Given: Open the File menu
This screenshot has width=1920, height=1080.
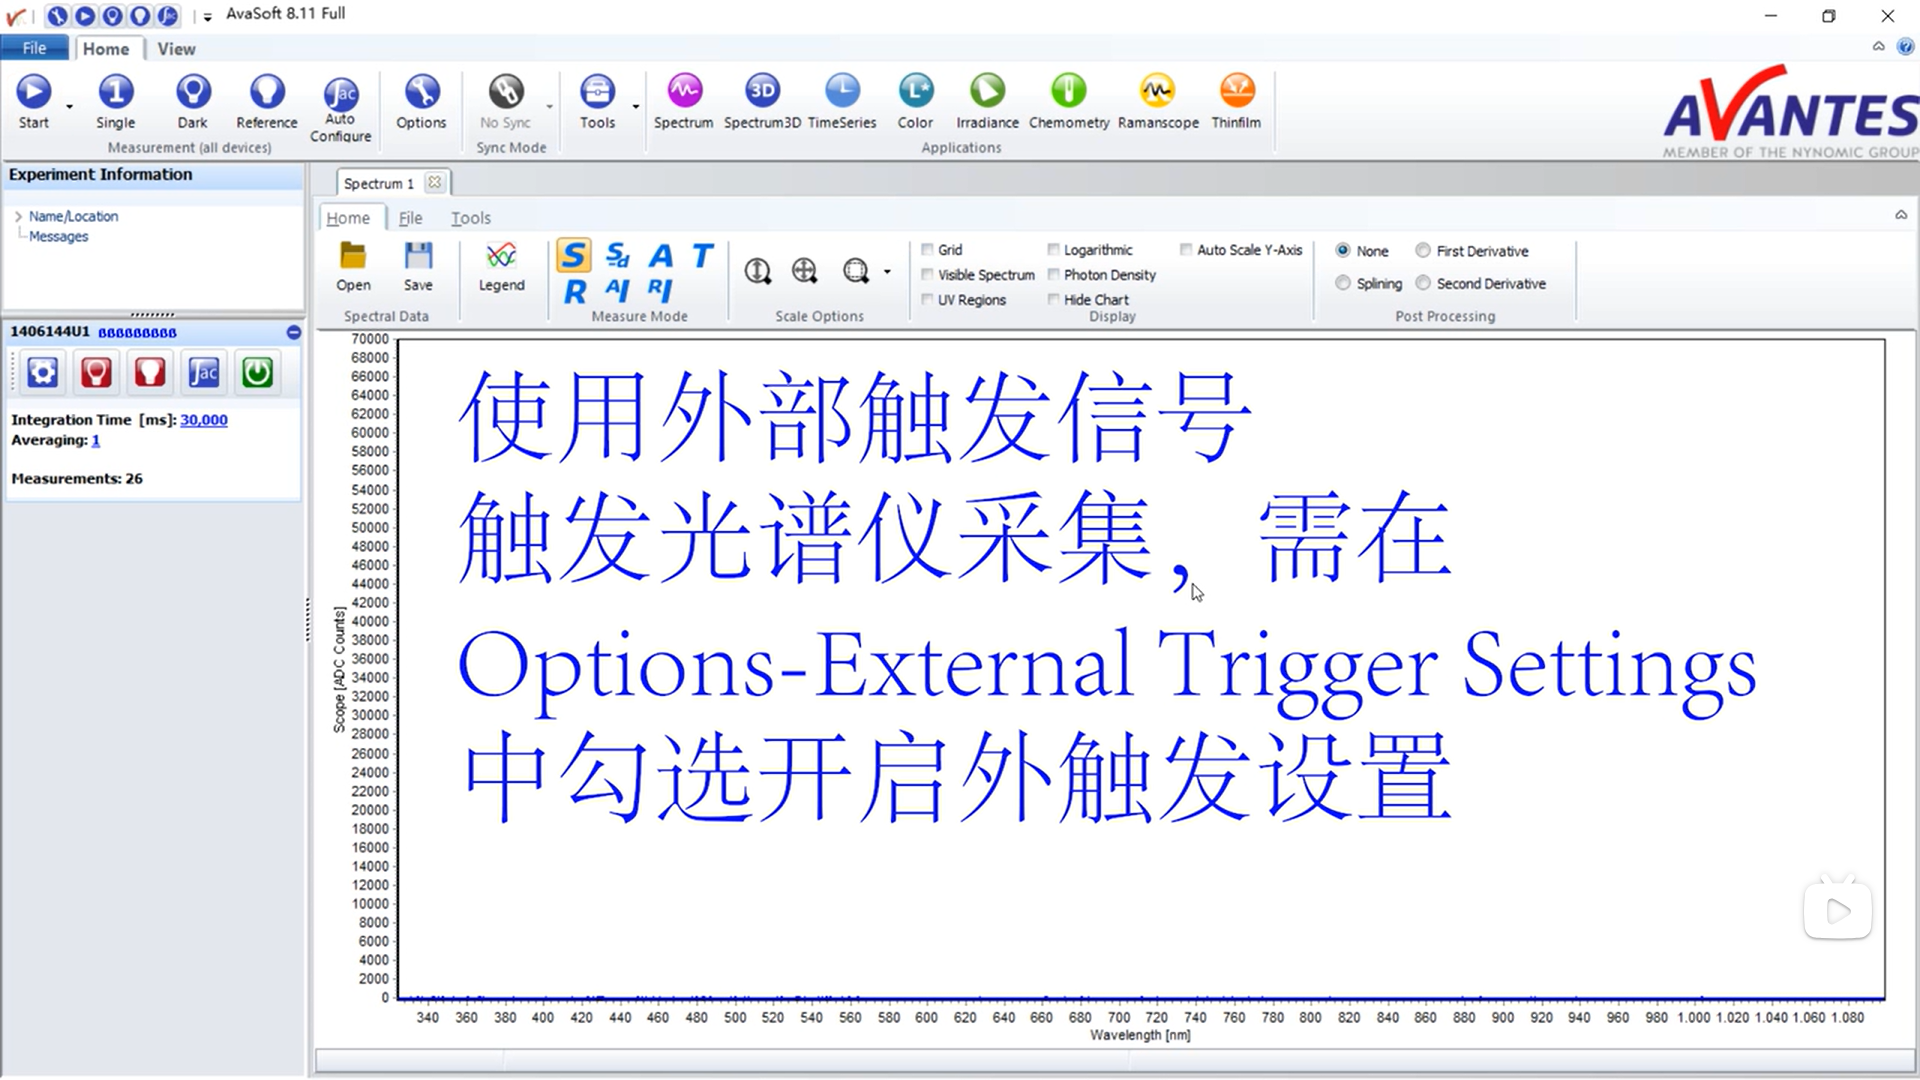Looking at the screenshot, I should click(34, 47).
